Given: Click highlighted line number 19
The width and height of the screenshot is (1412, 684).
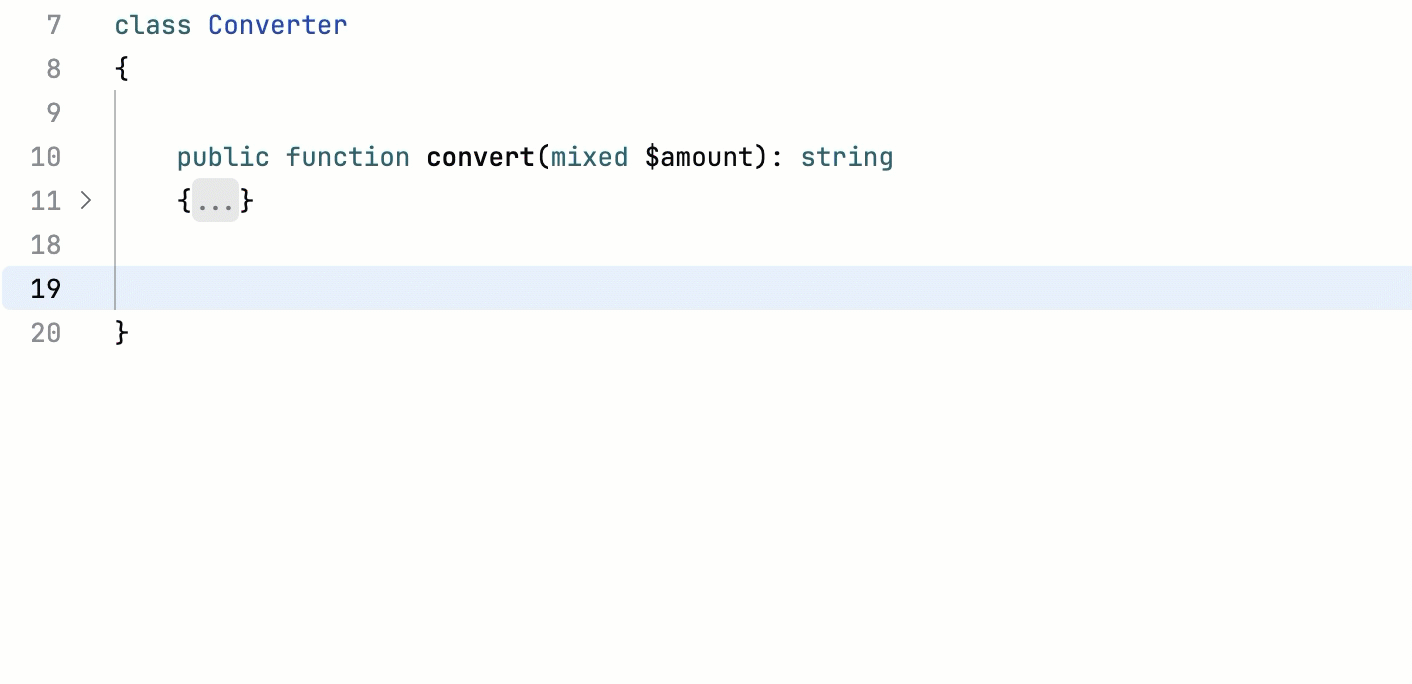Looking at the screenshot, I should tap(46, 289).
